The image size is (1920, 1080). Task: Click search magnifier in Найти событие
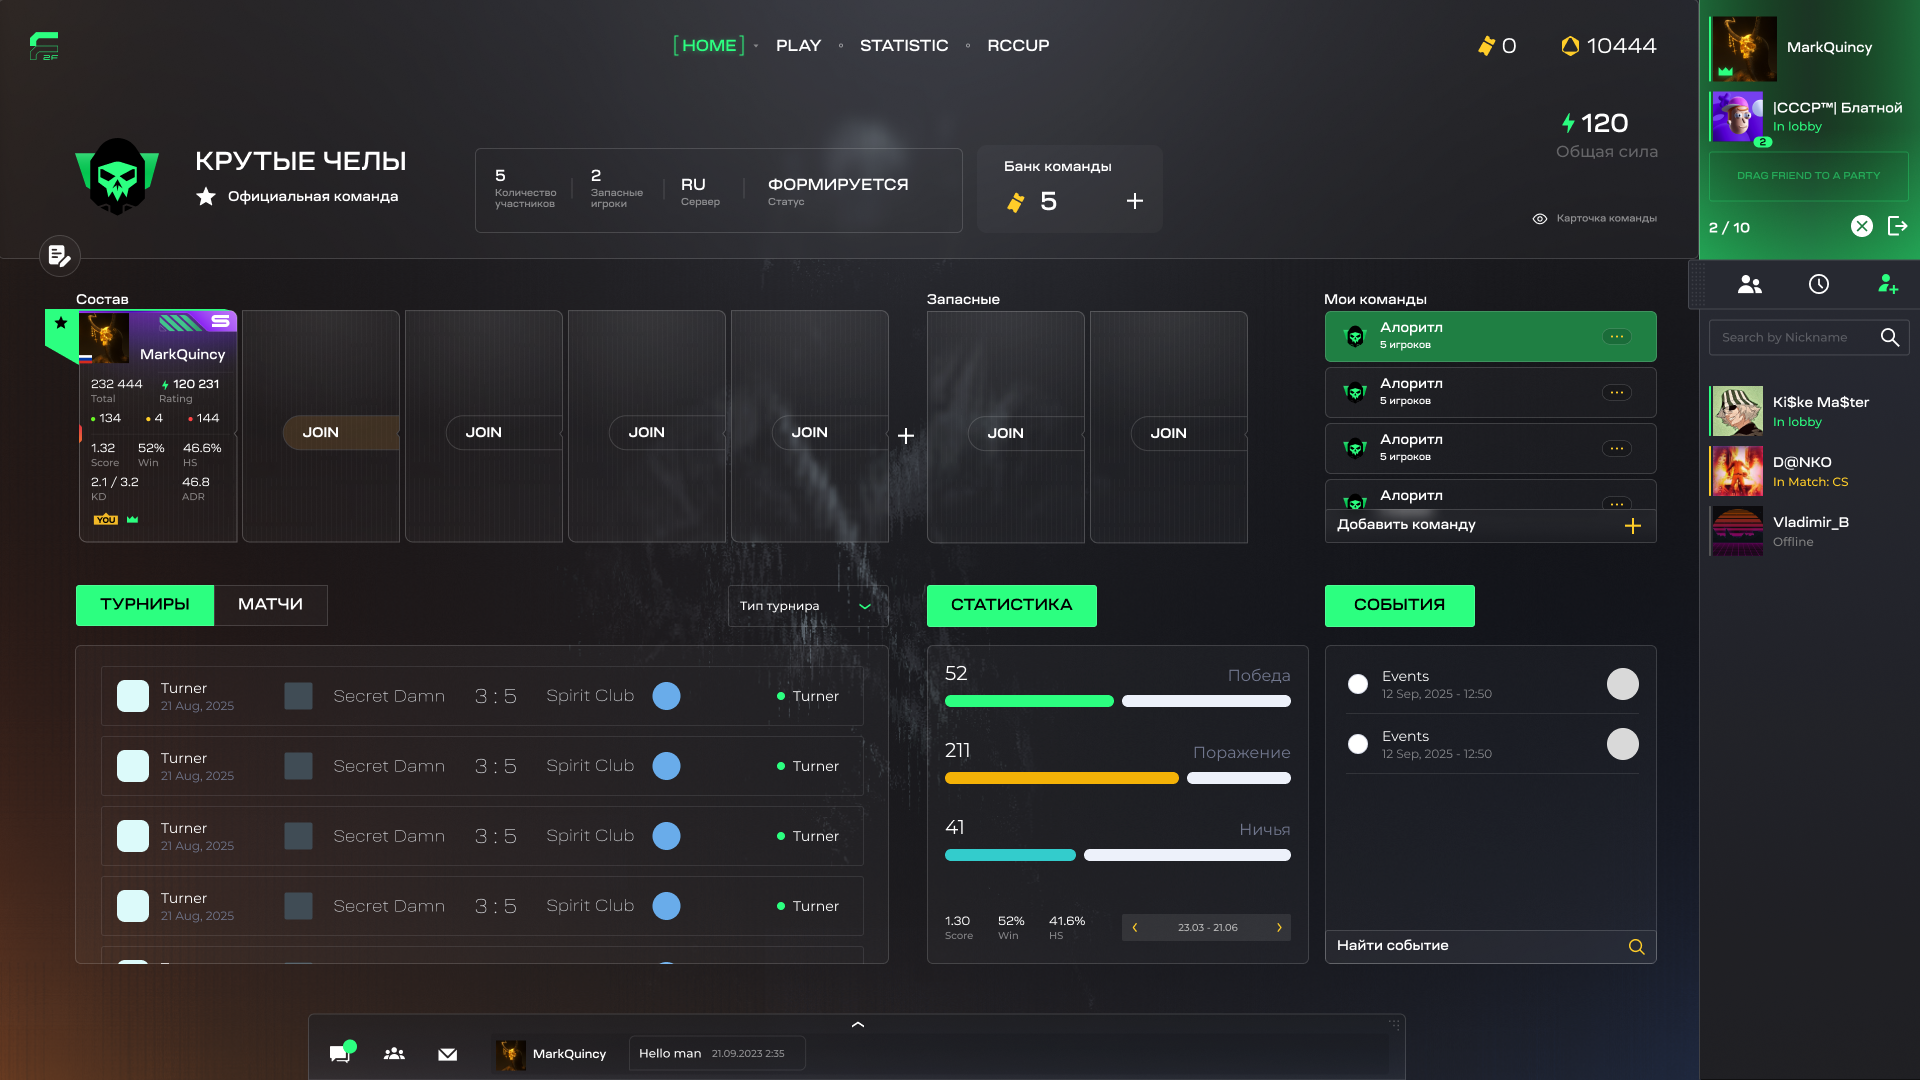(x=1636, y=947)
